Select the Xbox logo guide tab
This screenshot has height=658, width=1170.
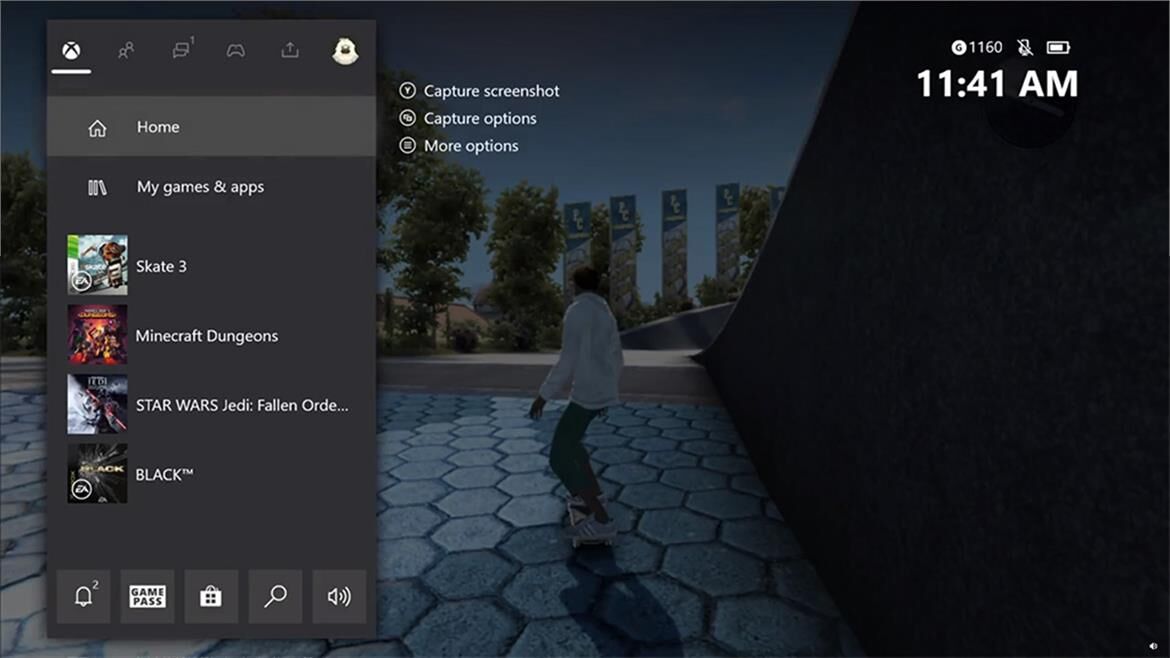pos(72,51)
